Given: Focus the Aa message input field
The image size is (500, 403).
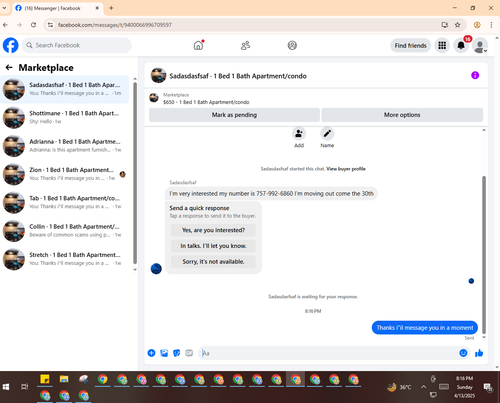Looking at the screenshot, I should [x=328, y=353].
